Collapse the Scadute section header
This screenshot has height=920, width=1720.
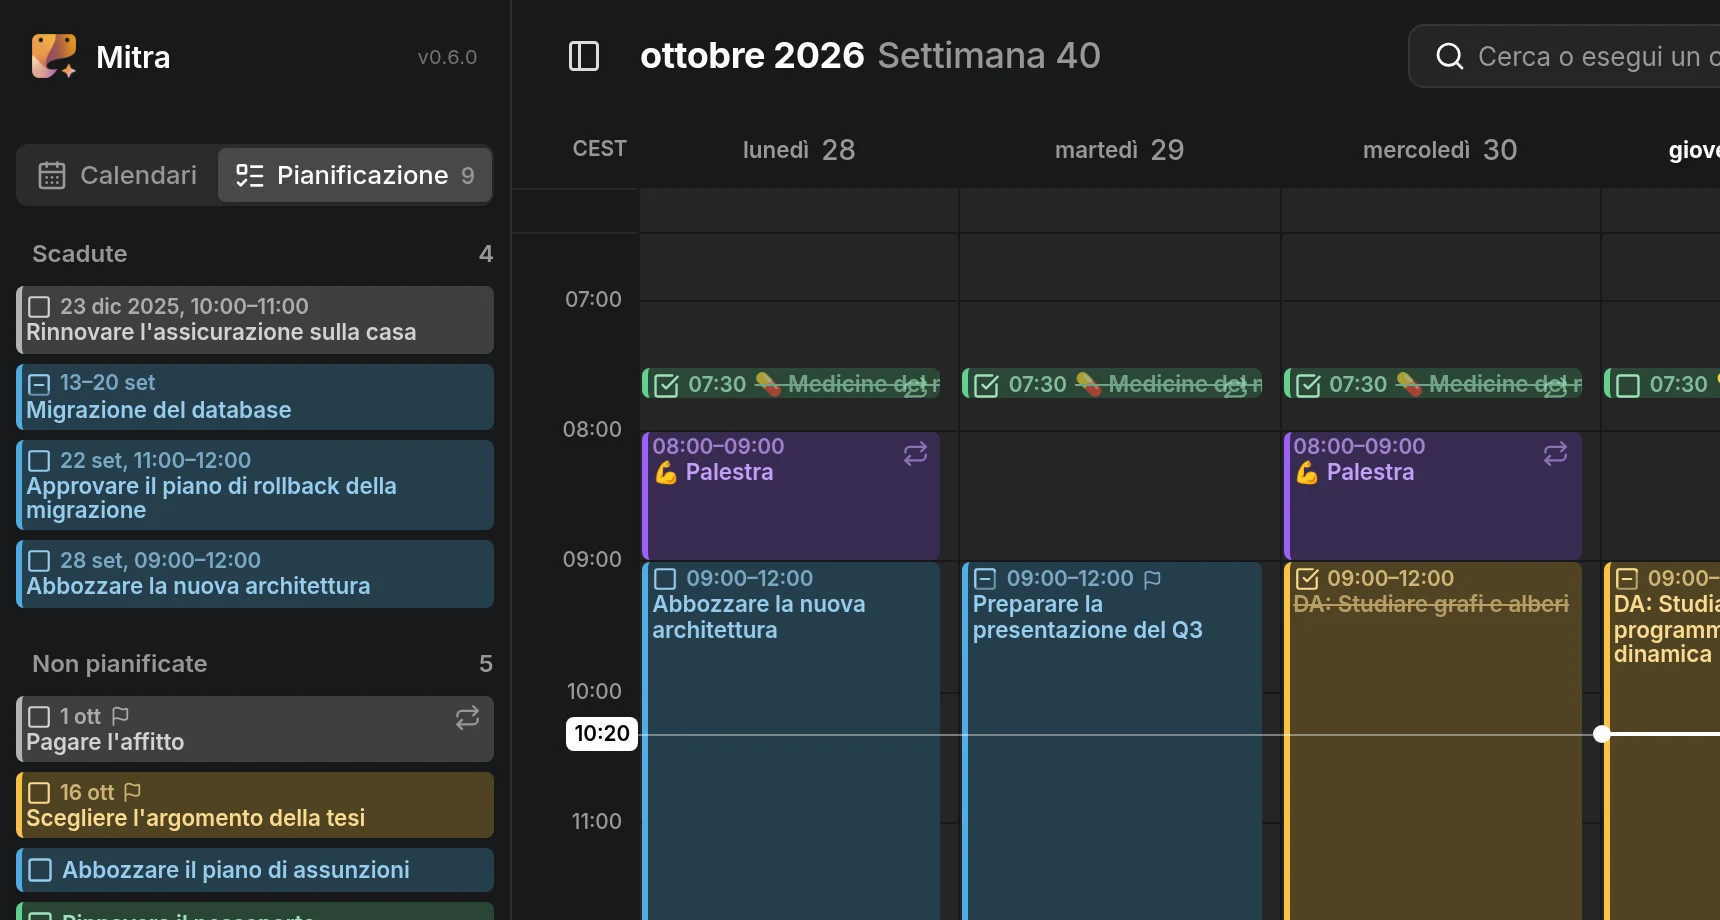point(262,254)
